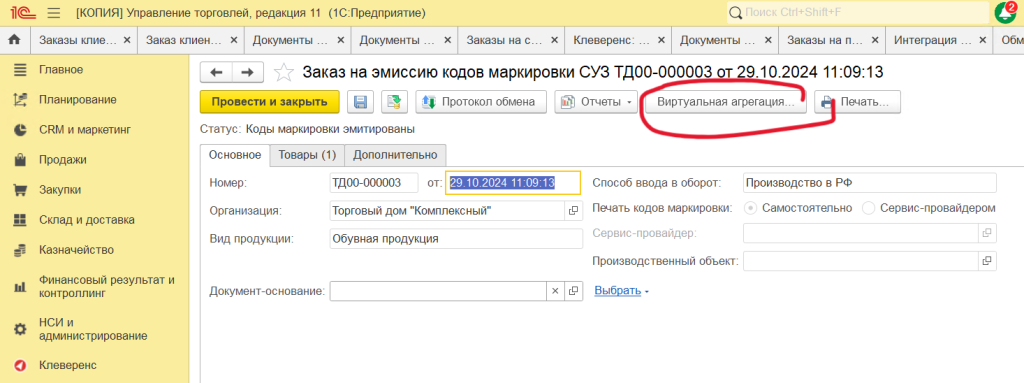Save document with floppy disk icon
The image size is (1024, 383).
[x=360, y=102]
